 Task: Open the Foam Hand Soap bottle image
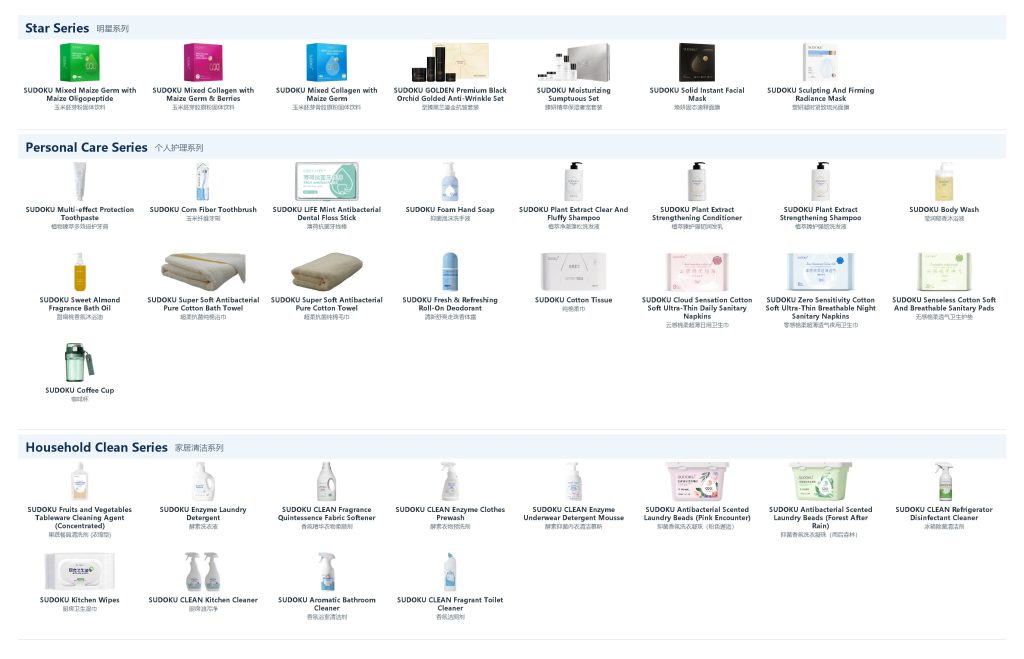coord(450,182)
